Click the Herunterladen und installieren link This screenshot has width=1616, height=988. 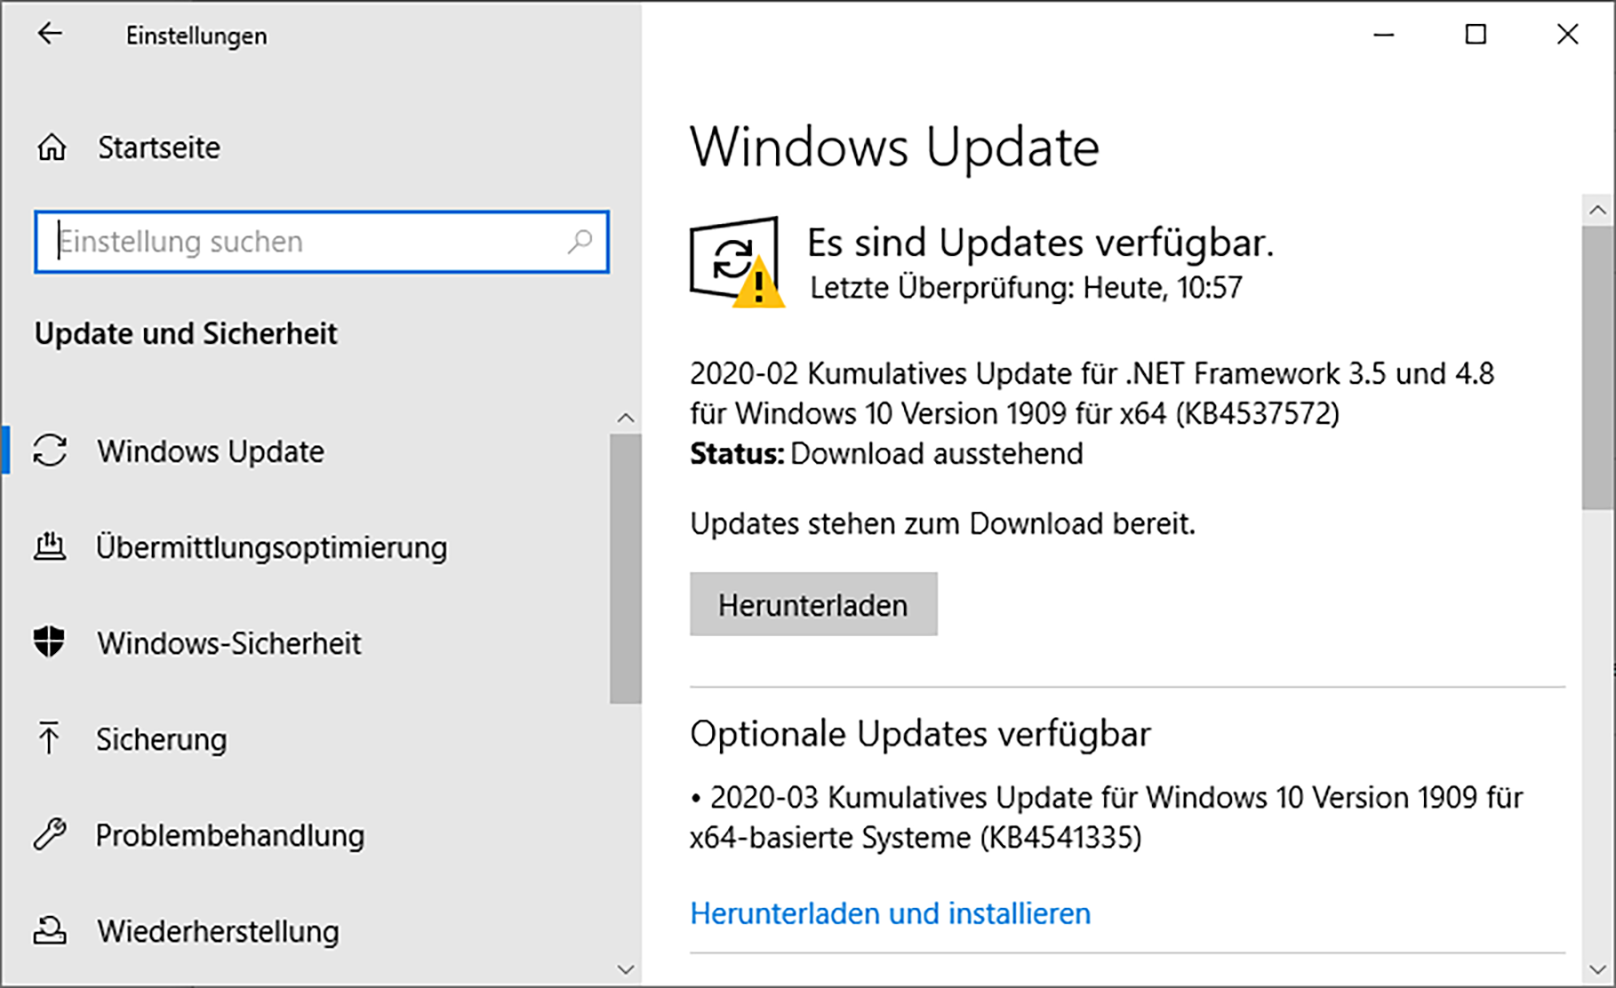coord(890,913)
